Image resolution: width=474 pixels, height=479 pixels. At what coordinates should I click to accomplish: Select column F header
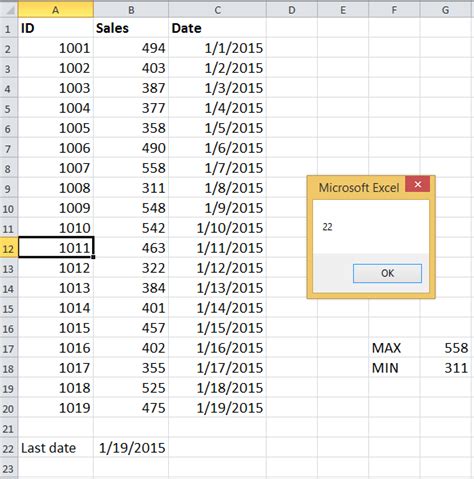point(394,10)
